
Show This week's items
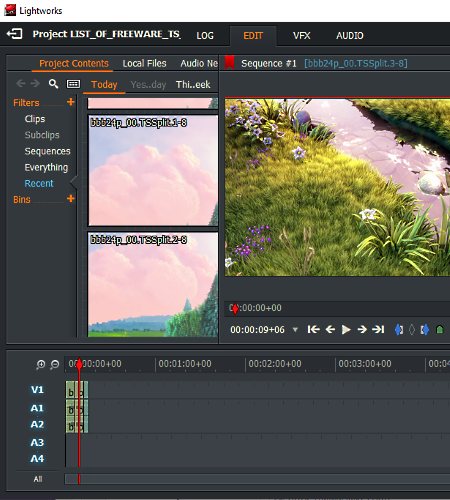[193, 84]
